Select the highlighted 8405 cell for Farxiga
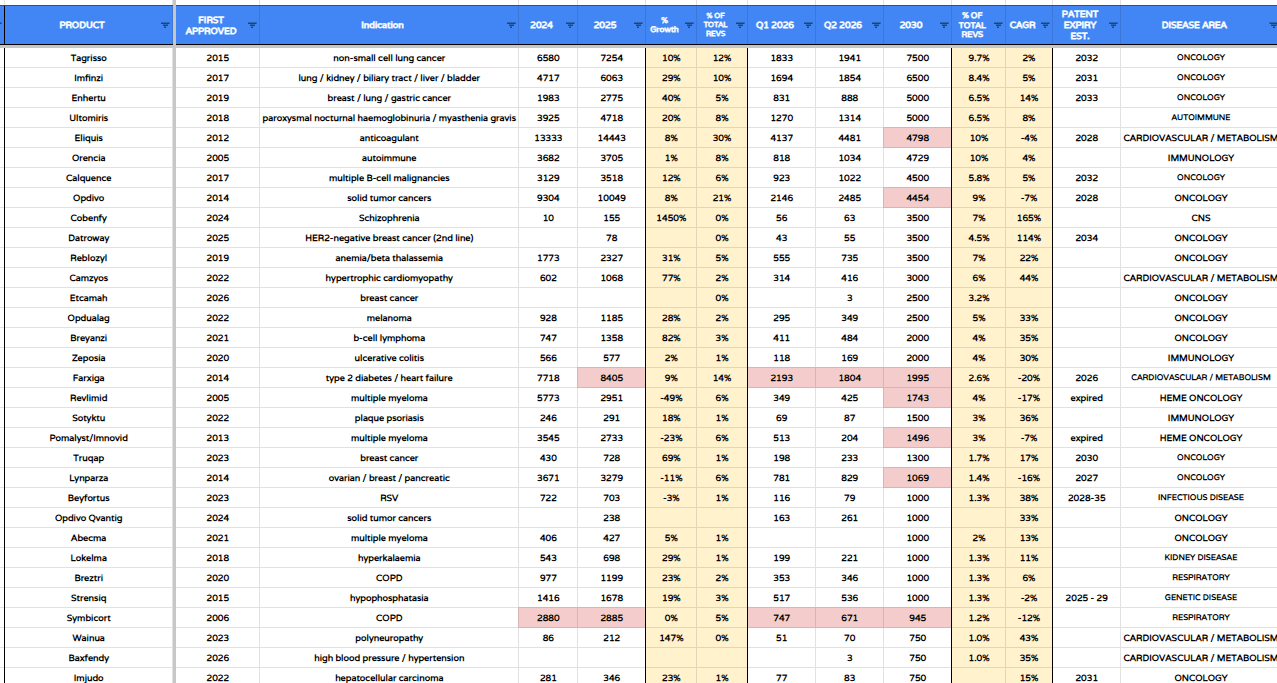 612,378
